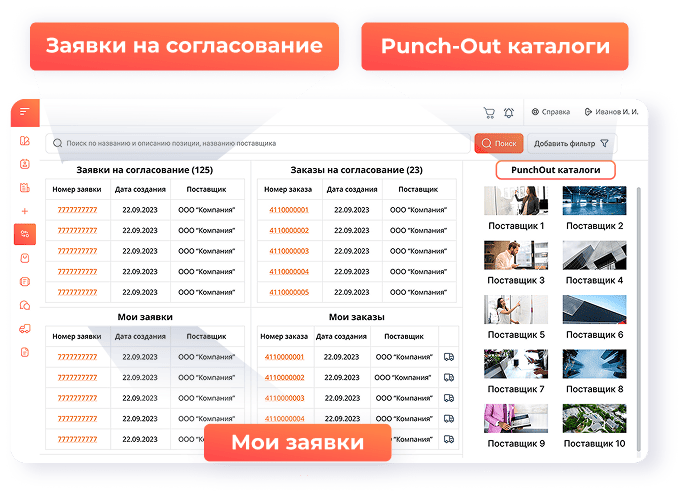Open Поставщик 2 catalog thumbnail
This screenshot has width=682, height=494.
[x=595, y=200]
